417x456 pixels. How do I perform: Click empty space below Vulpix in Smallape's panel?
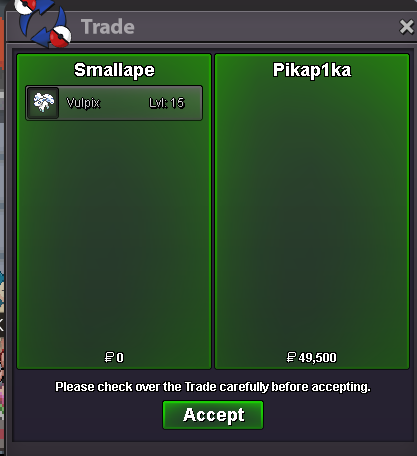(x=114, y=233)
